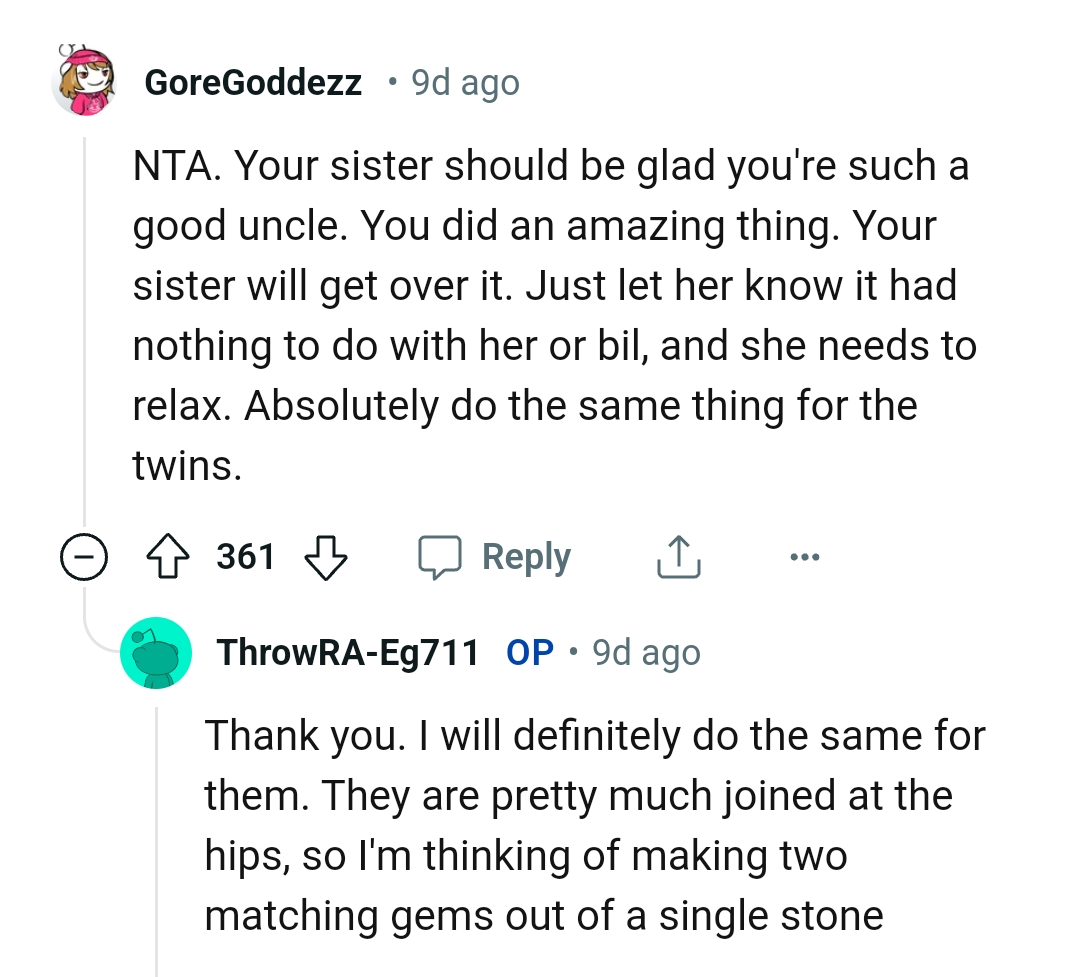1080x977 pixels.
Task: Share the NTA comment via the share icon
Action: tap(679, 556)
